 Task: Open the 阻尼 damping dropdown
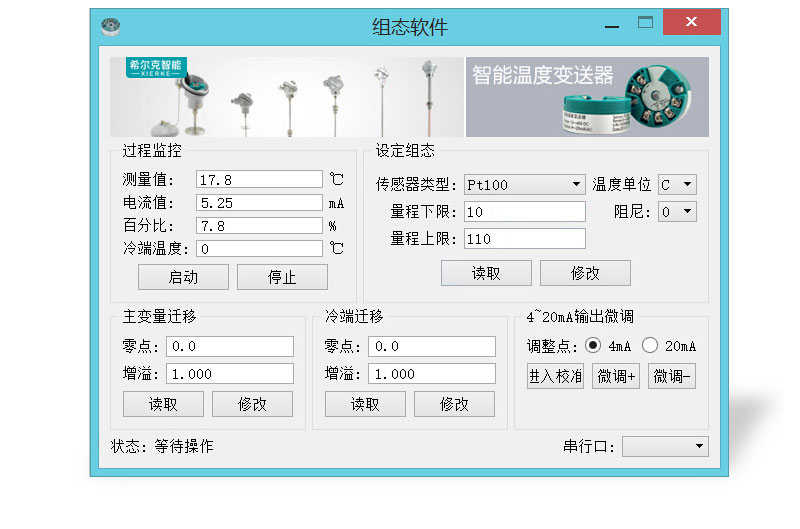[x=677, y=212]
